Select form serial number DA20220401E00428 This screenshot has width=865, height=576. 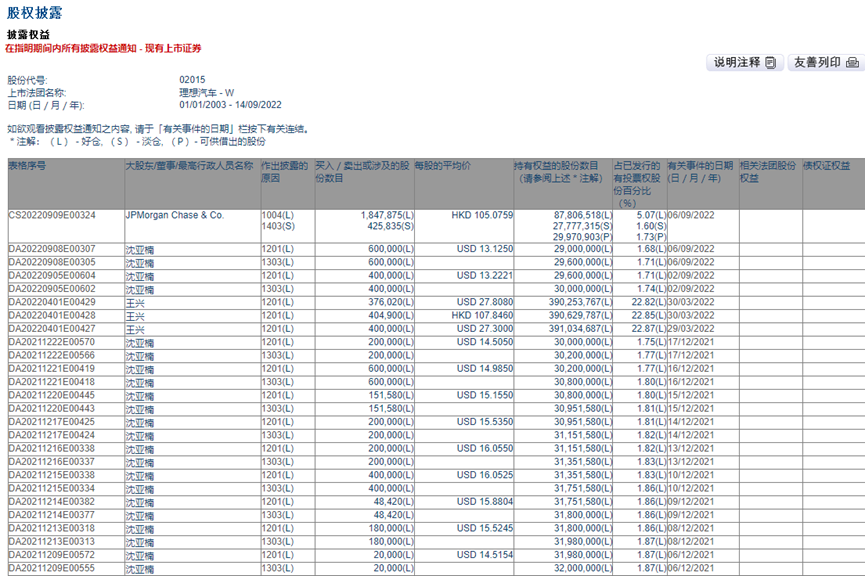pos(52,315)
